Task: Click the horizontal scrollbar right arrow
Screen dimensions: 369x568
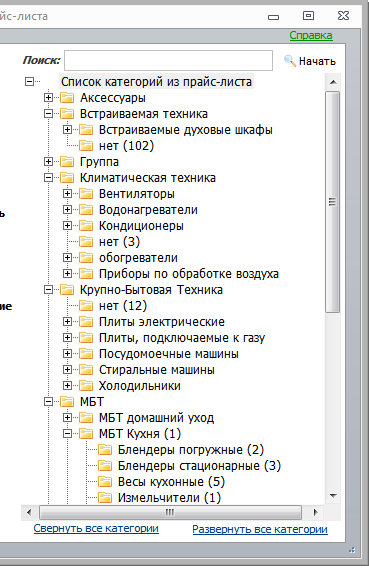Action: coord(315,513)
